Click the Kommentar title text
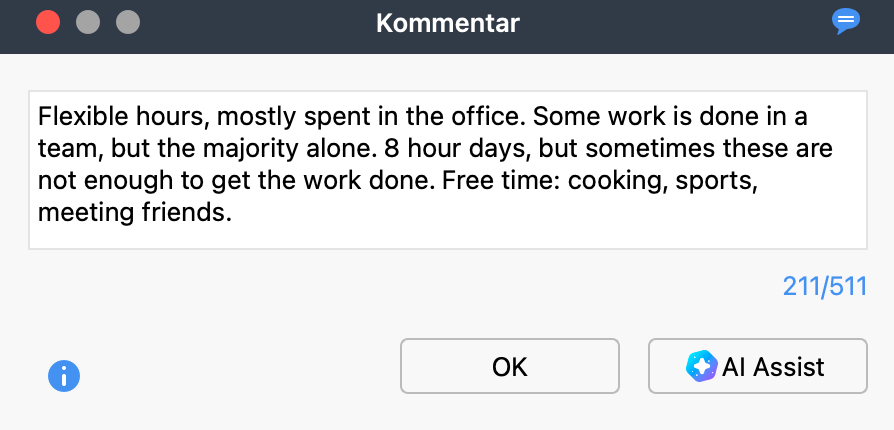This screenshot has height=430, width=894. pyautogui.click(x=448, y=24)
